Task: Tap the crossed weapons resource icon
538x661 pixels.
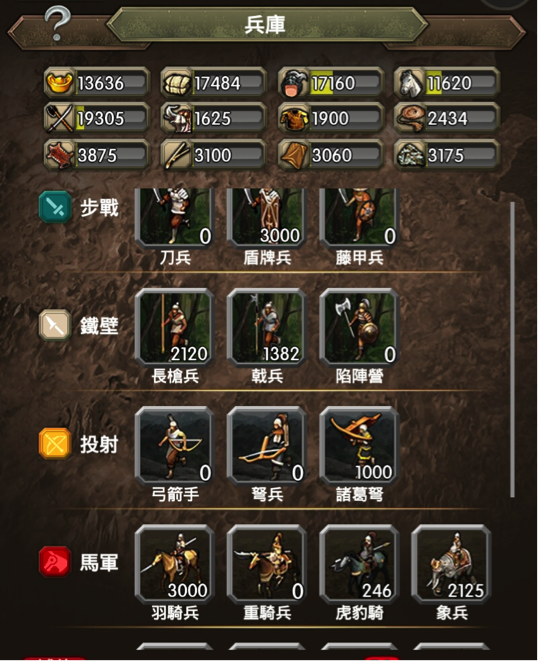Action: 60,118
